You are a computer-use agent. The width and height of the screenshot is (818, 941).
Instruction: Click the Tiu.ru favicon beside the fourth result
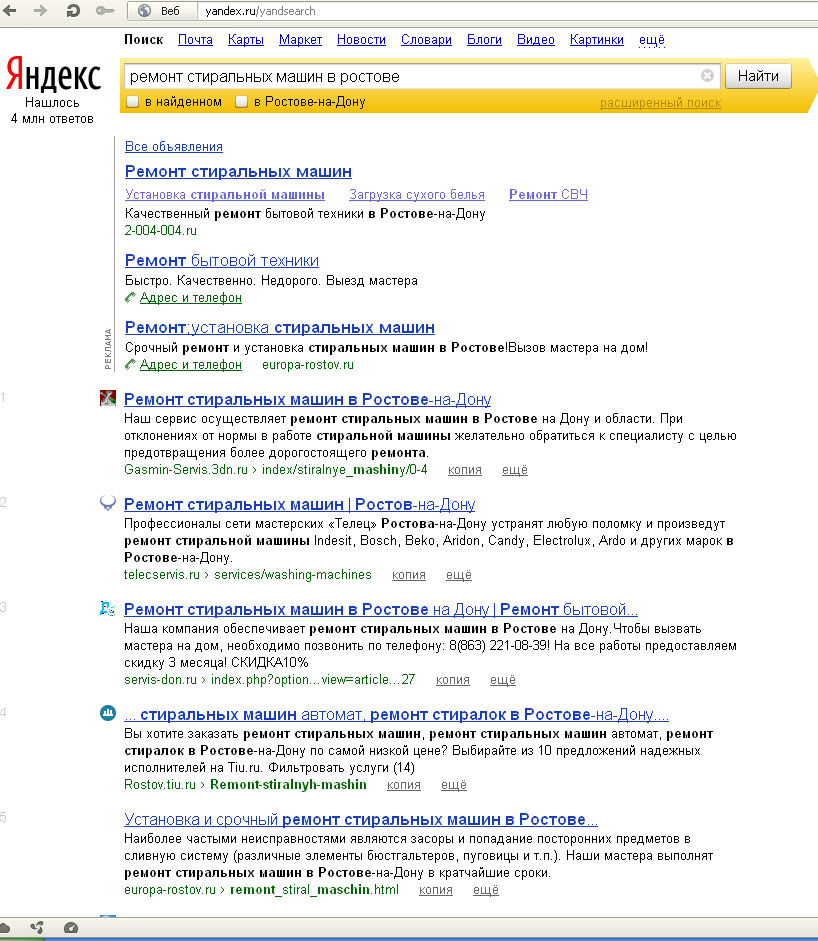coord(107,713)
